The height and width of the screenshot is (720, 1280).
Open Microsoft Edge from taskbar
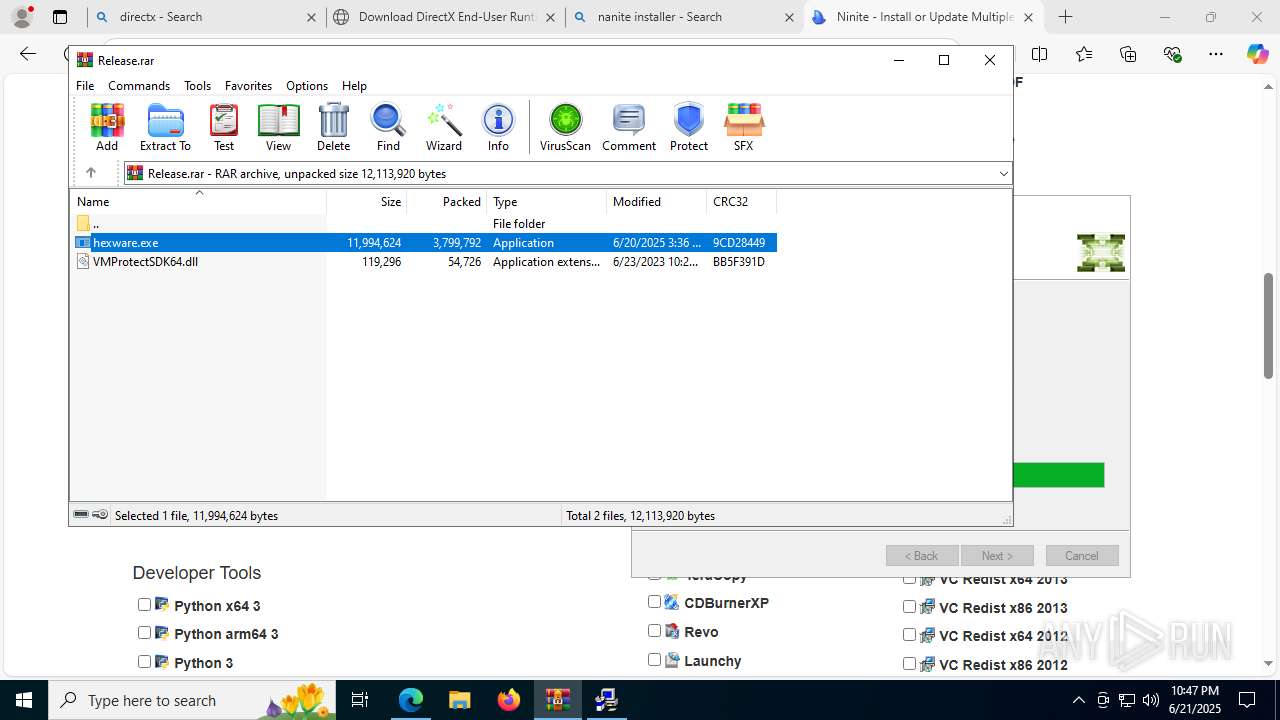click(x=411, y=700)
